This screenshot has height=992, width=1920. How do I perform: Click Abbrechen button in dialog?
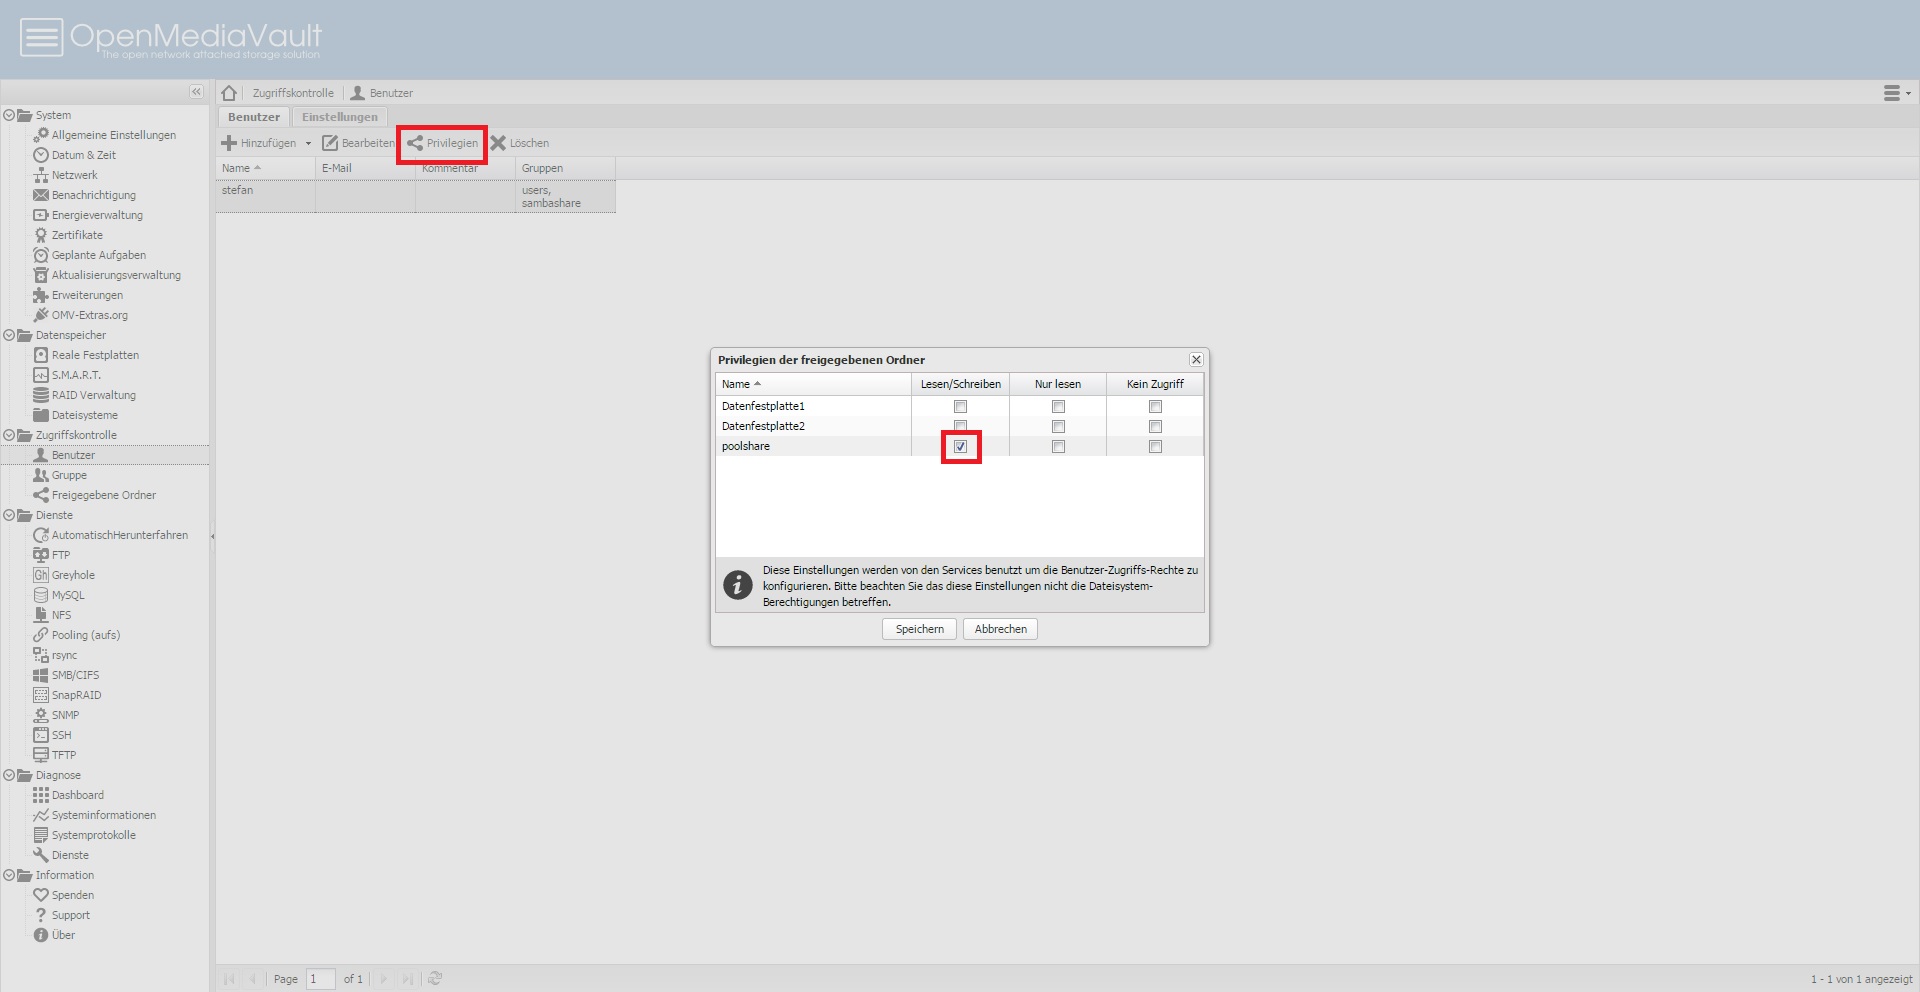pos(1000,629)
